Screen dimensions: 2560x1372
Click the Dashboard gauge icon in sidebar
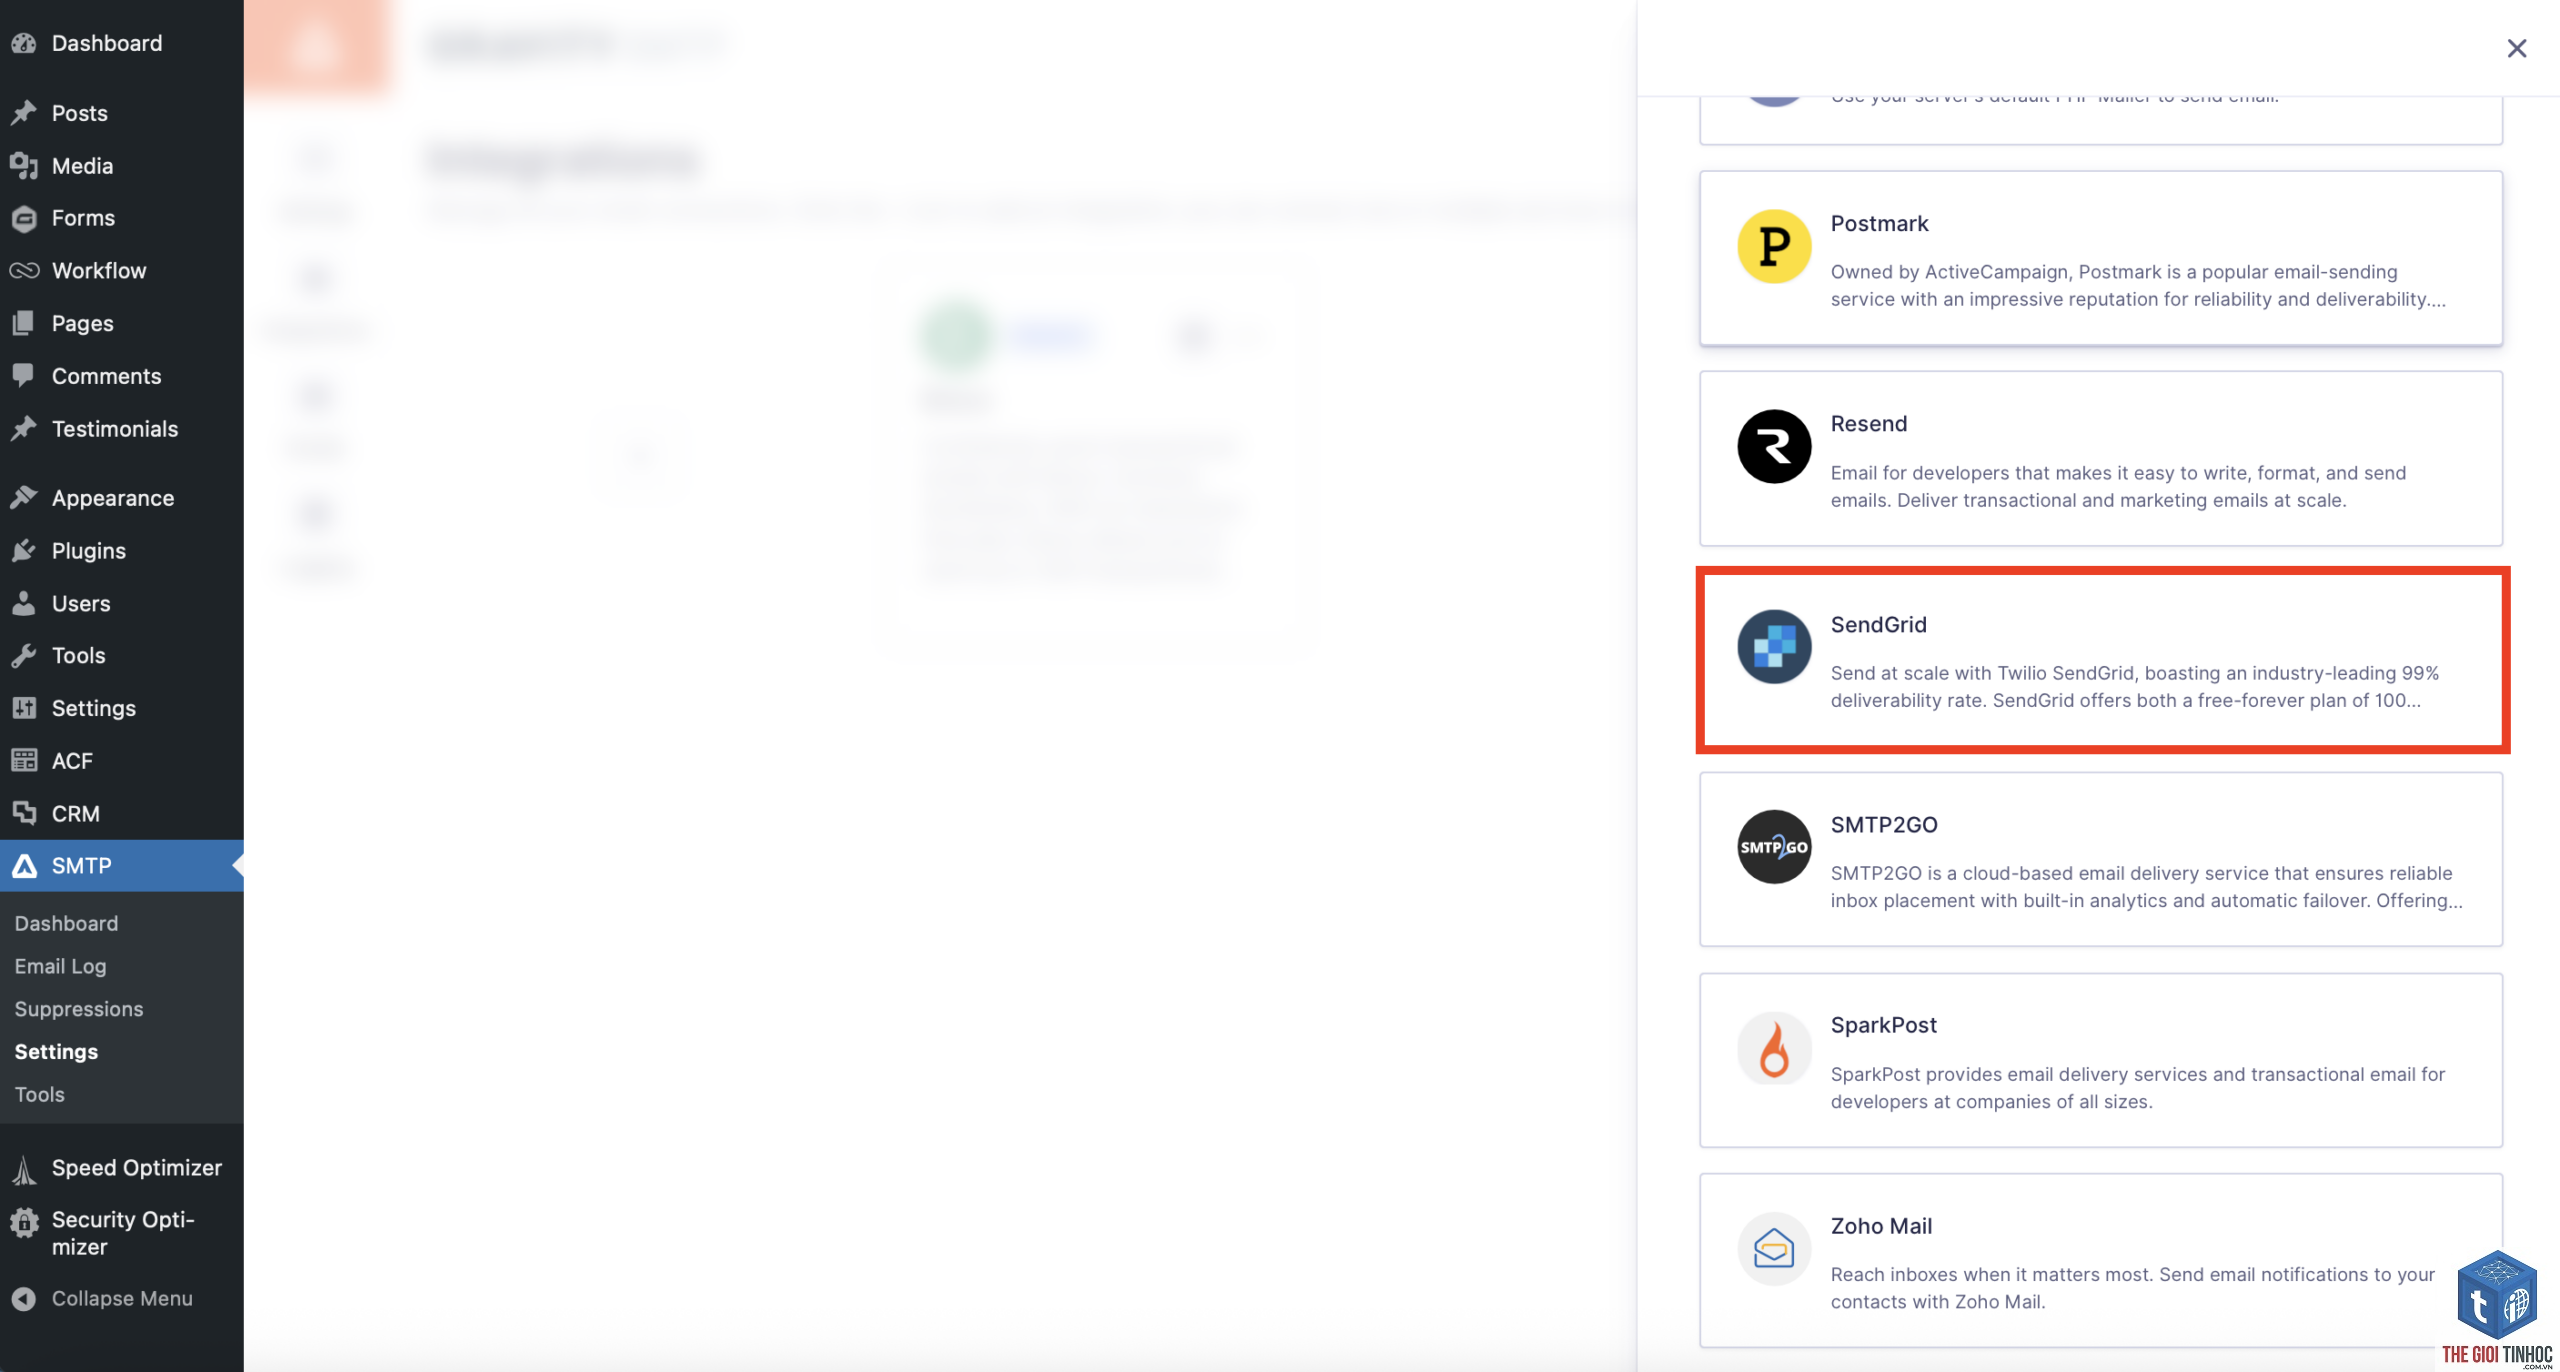pos(24,43)
